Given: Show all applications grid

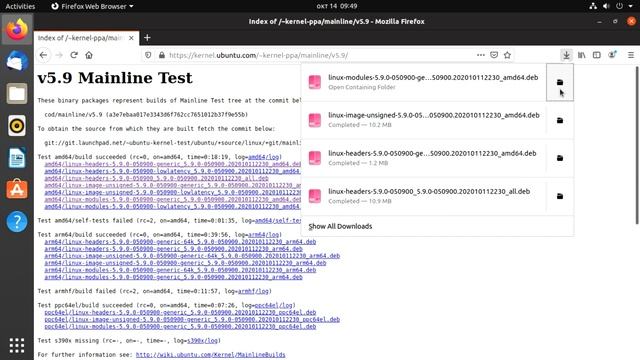Looking at the screenshot, I should tap(17, 345).
